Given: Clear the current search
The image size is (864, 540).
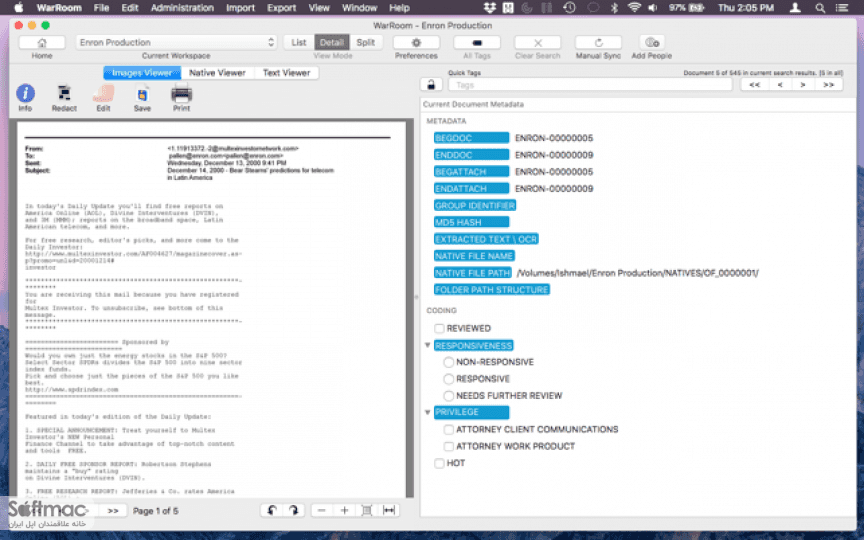Looking at the screenshot, I should (537, 42).
